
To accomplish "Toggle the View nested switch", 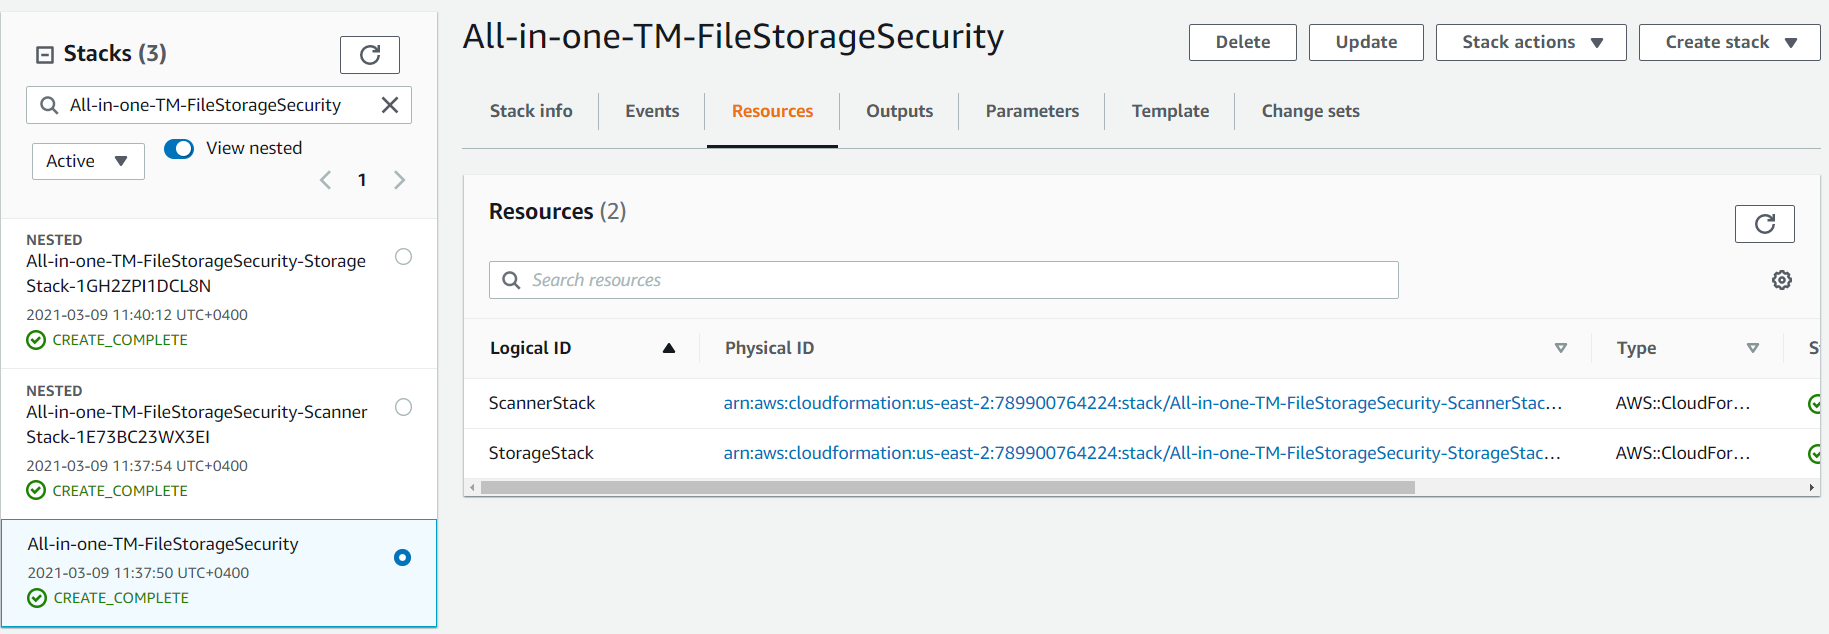I will 179,149.
